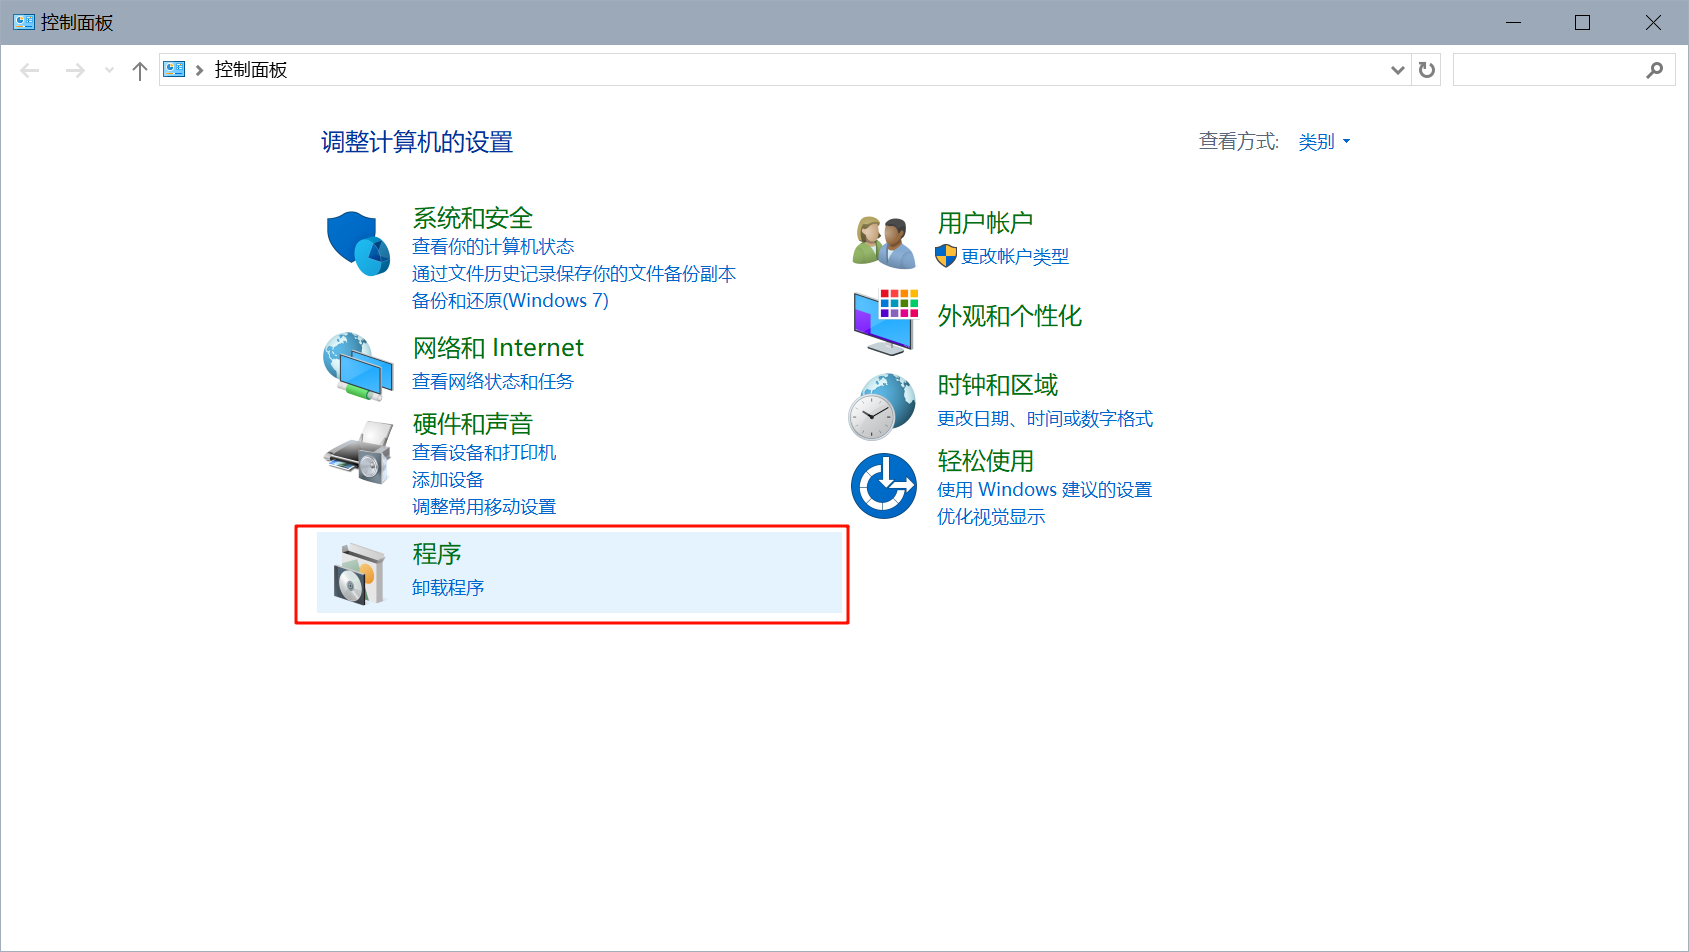Open the address bar history dropdown
This screenshot has height=952, width=1689.
(1397, 70)
